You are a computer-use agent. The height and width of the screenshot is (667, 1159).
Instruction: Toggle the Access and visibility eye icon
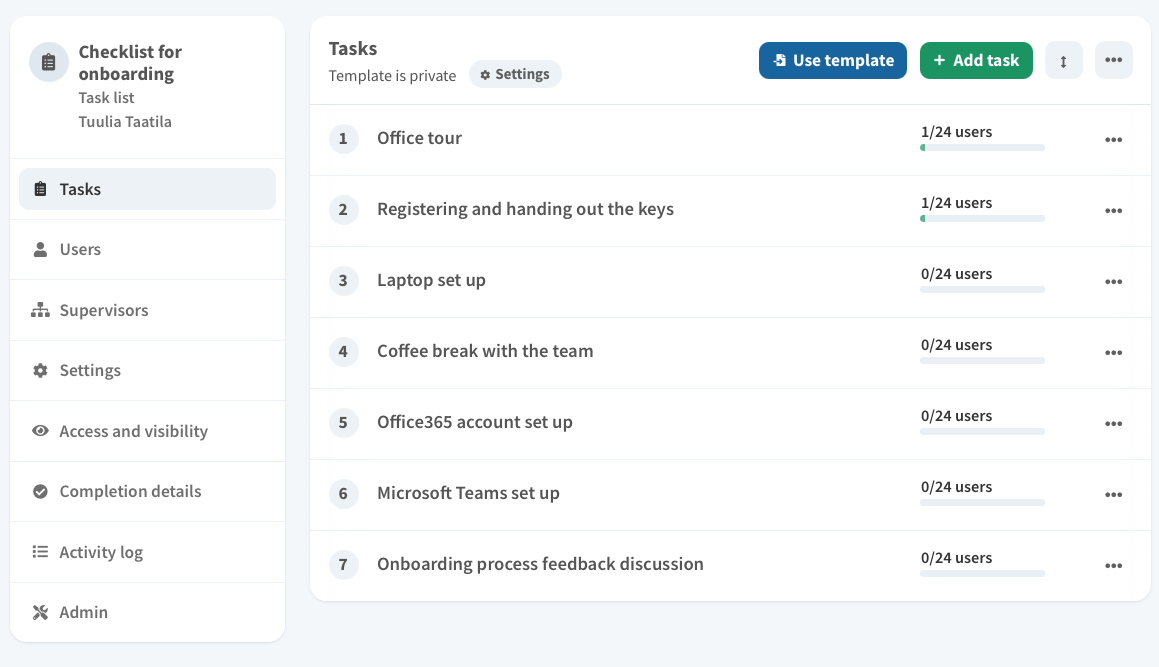[x=40, y=431]
